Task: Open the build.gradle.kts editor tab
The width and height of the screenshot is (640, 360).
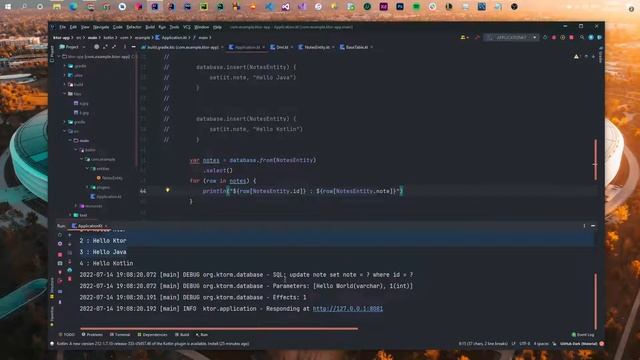Action: 182,47
